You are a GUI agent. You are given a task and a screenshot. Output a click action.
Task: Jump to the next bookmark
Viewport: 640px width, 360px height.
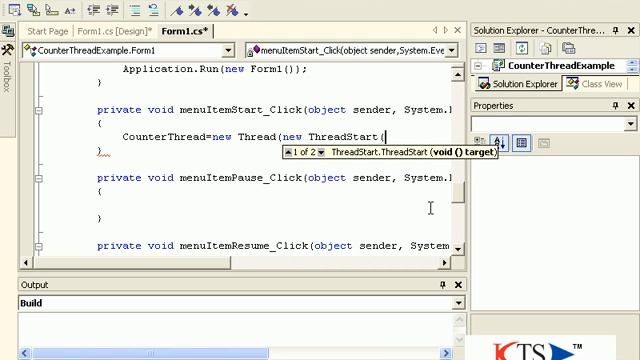[x=195, y=10]
